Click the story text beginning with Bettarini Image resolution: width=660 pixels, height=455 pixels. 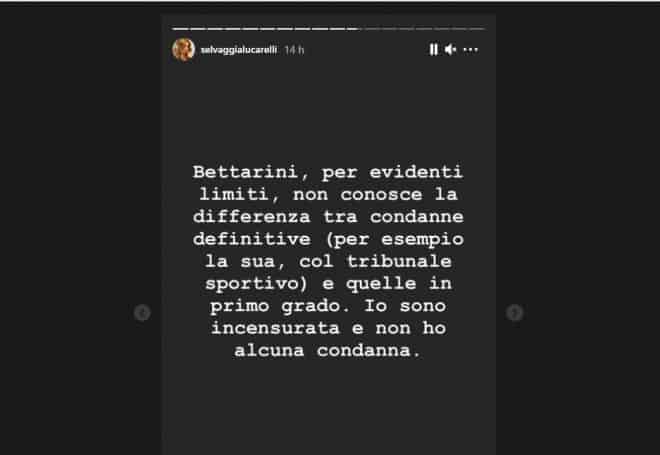pos(328,261)
